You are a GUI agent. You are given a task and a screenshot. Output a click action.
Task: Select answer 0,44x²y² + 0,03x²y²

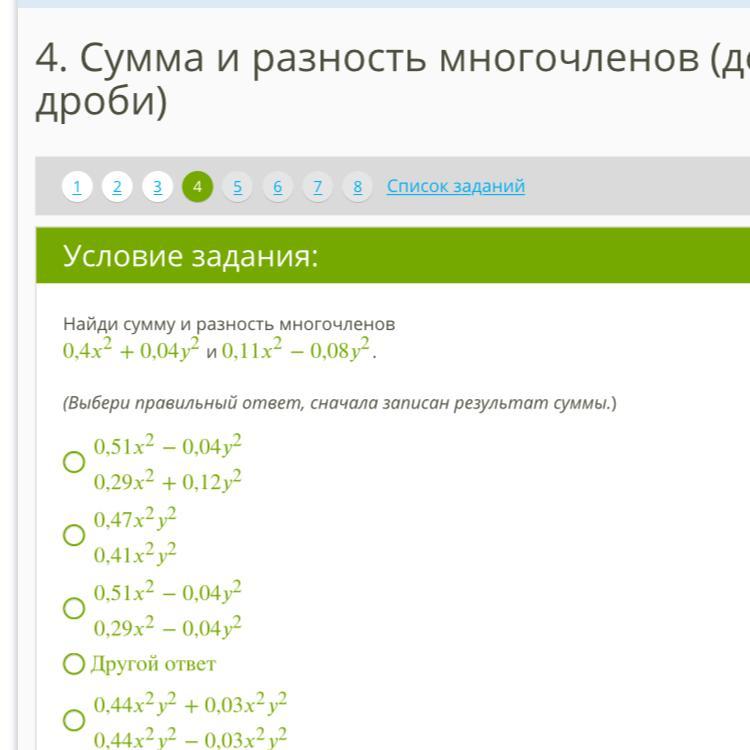[74, 720]
